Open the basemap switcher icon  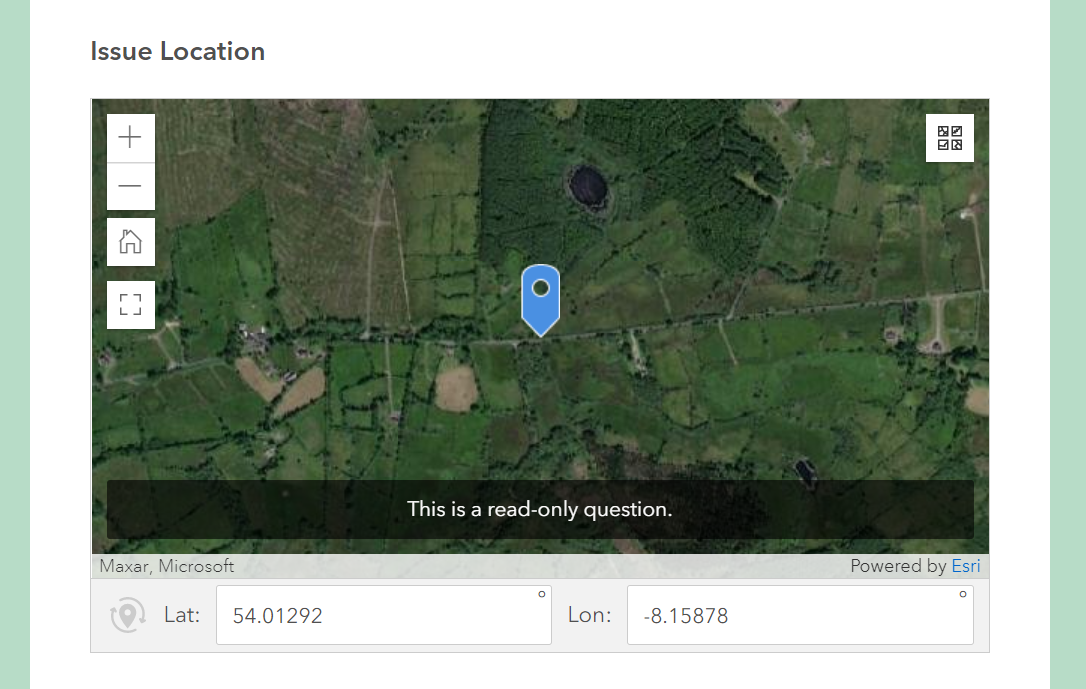point(949,138)
